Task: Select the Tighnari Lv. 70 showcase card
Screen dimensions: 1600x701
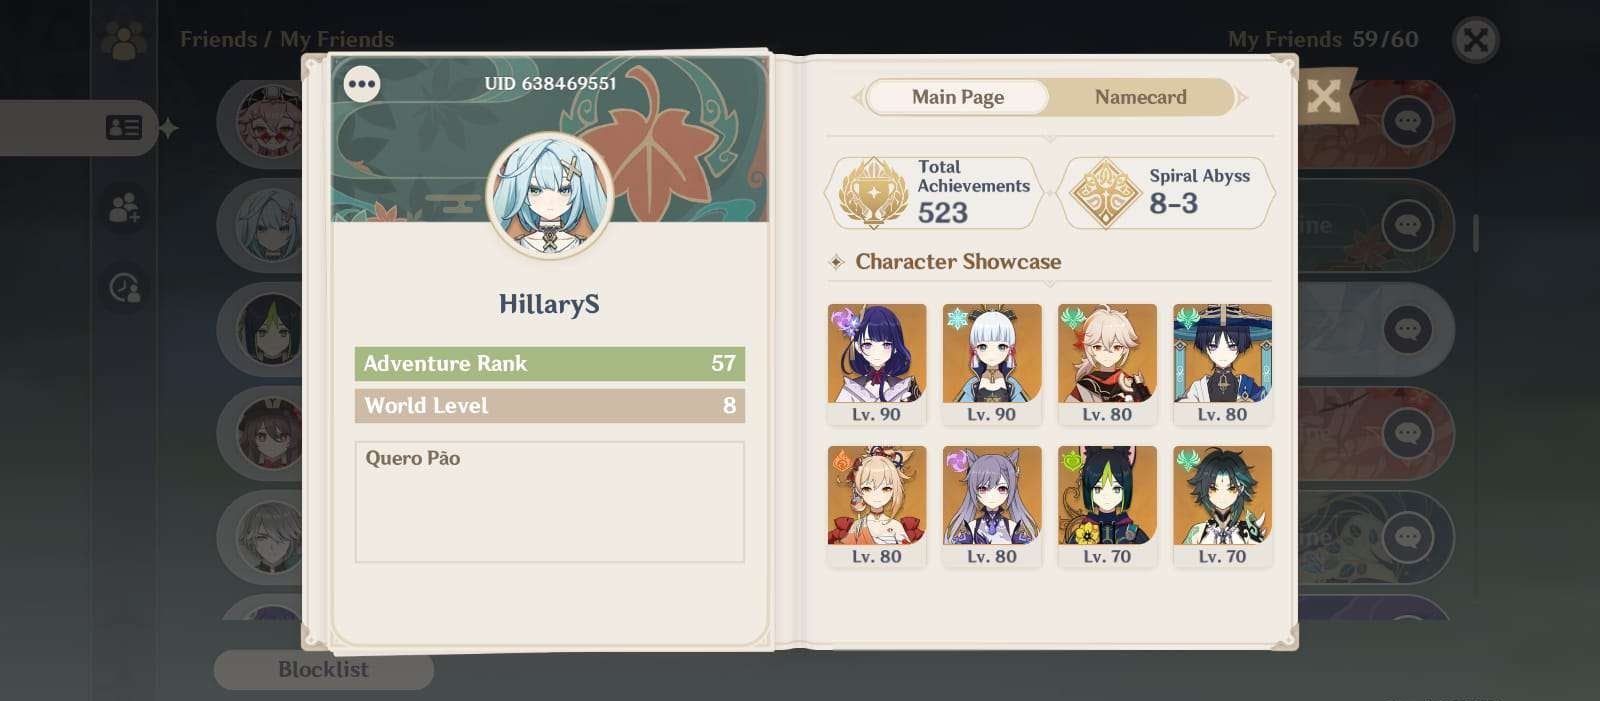Action: coord(1107,507)
